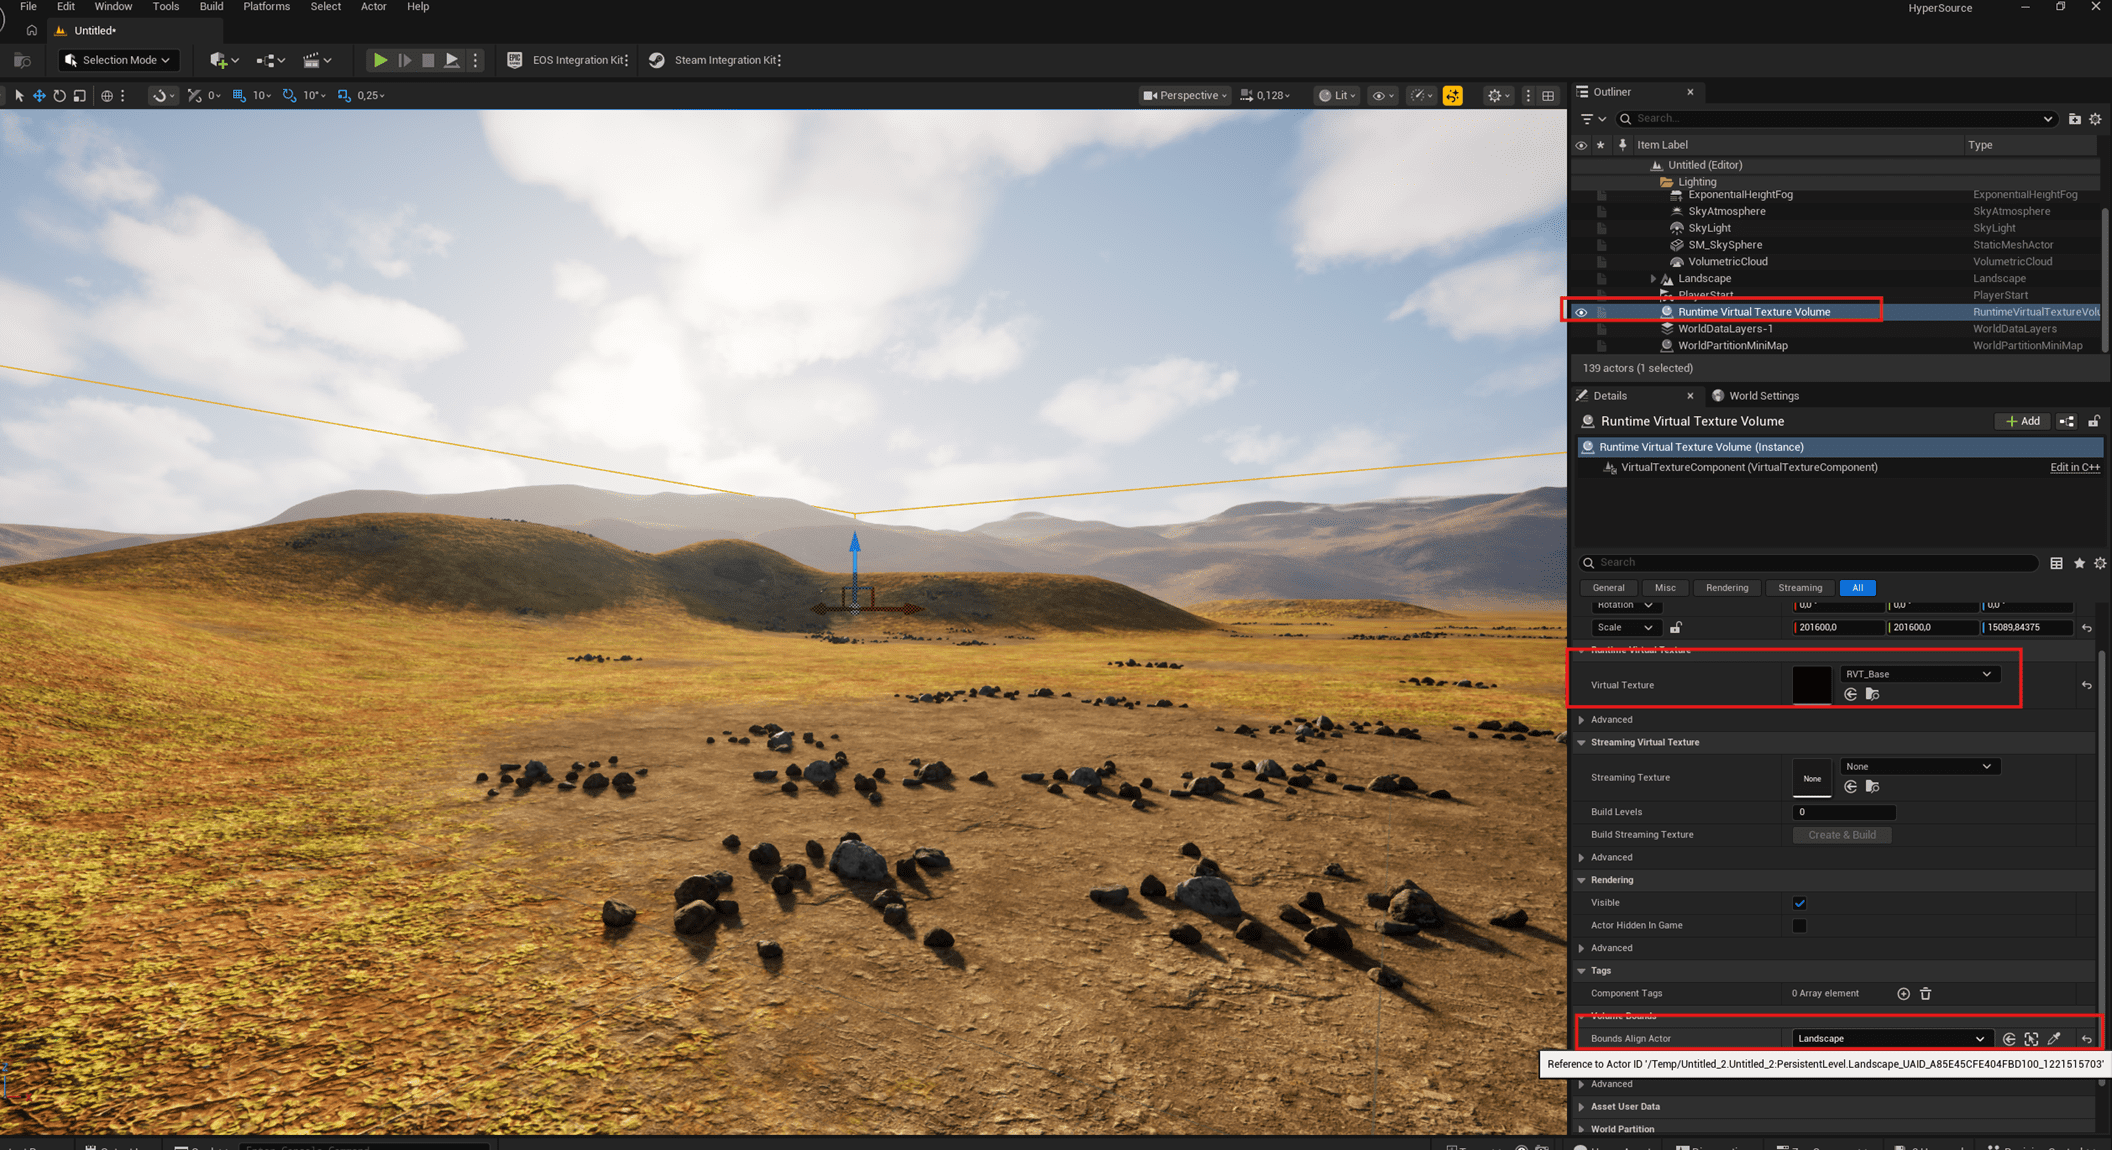2112x1150 pixels.
Task: Browse to Streaming Texture in Content Browser
Action: pyautogui.click(x=1872, y=787)
